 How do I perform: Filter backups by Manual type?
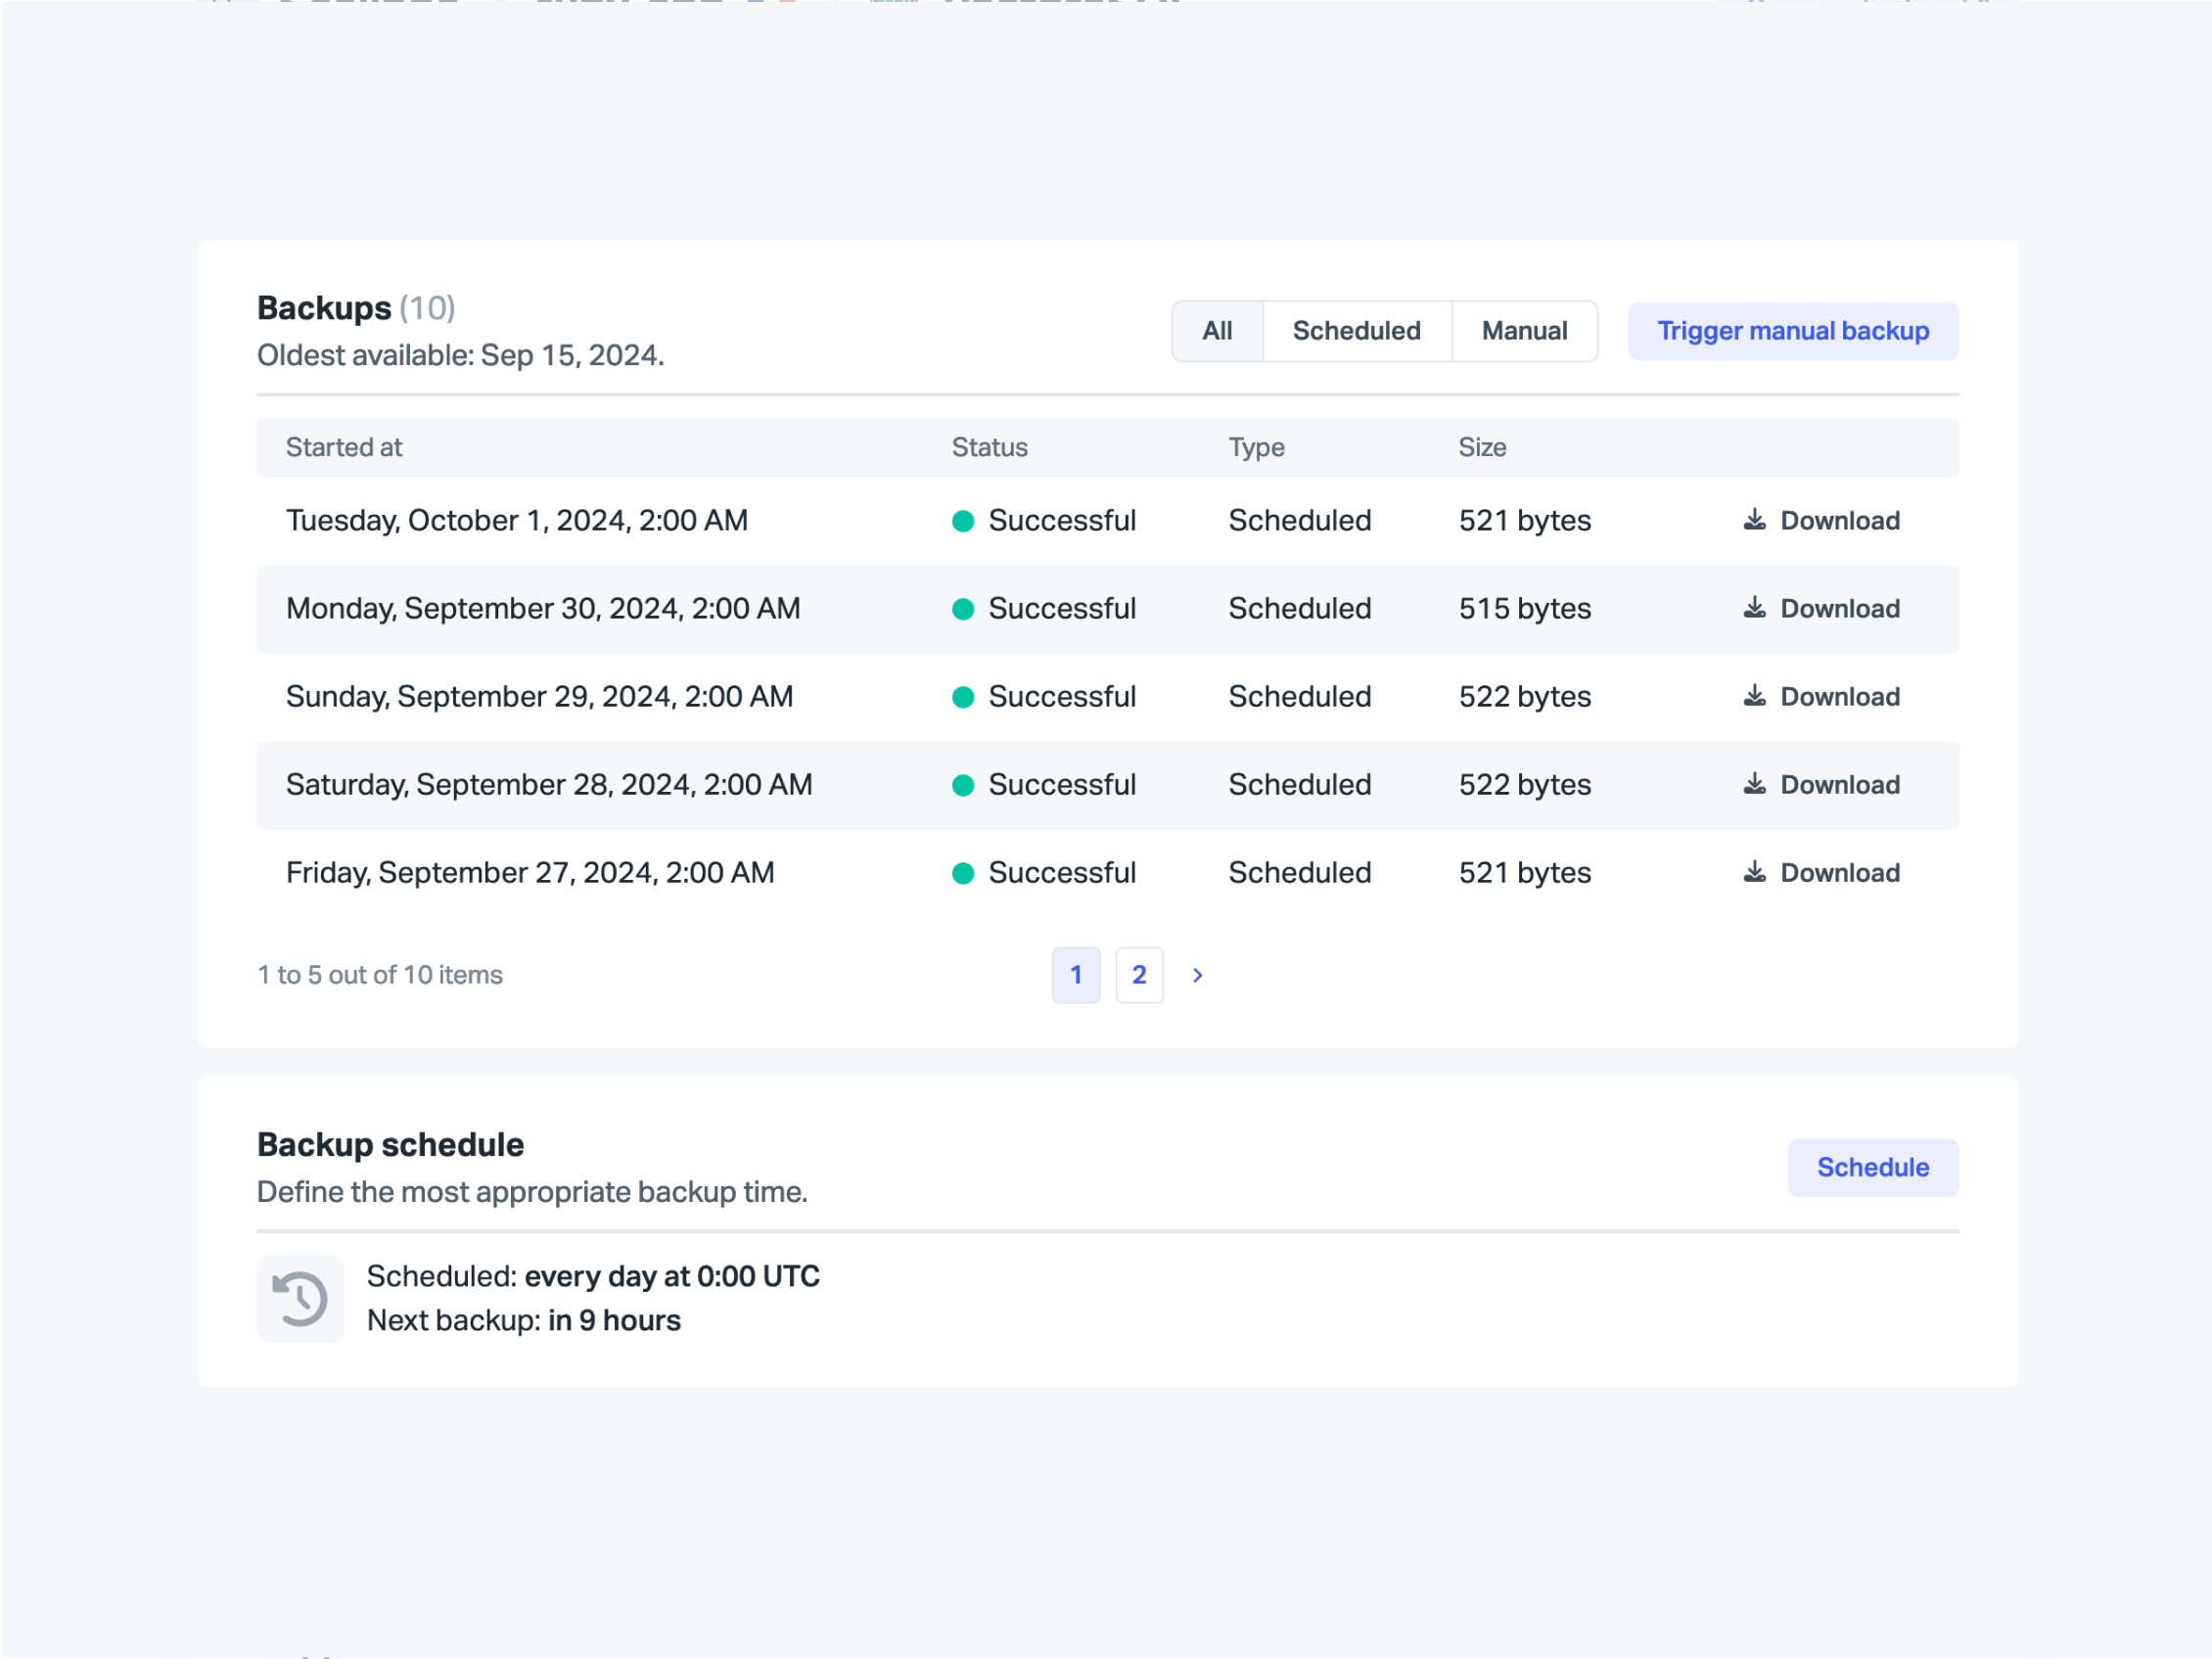(x=1524, y=331)
